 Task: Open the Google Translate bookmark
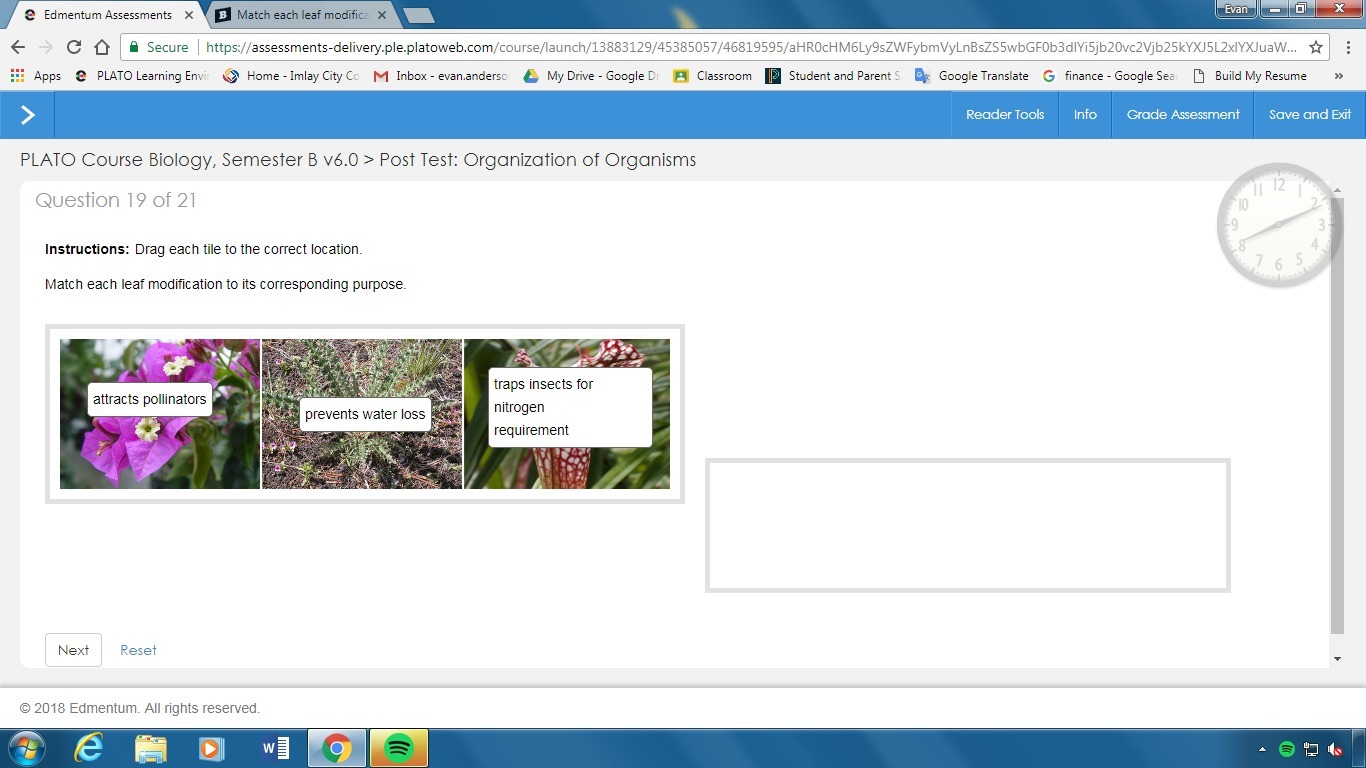click(x=971, y=75)
